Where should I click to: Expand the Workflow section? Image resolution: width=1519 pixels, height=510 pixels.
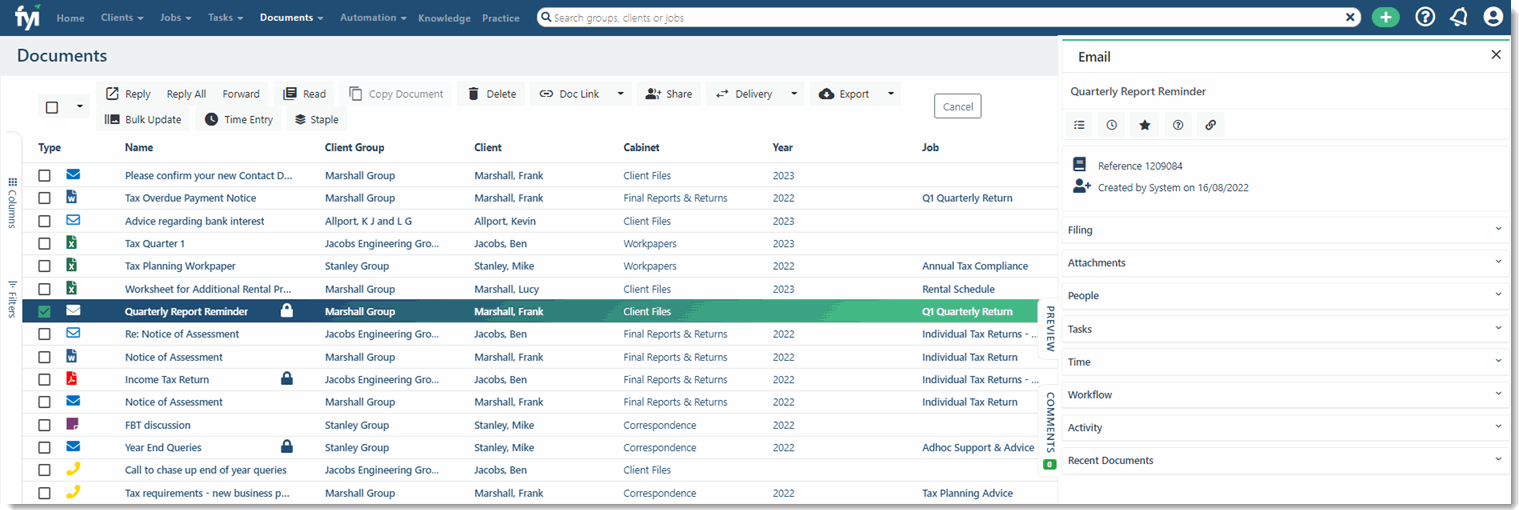tap(1285, 395)
